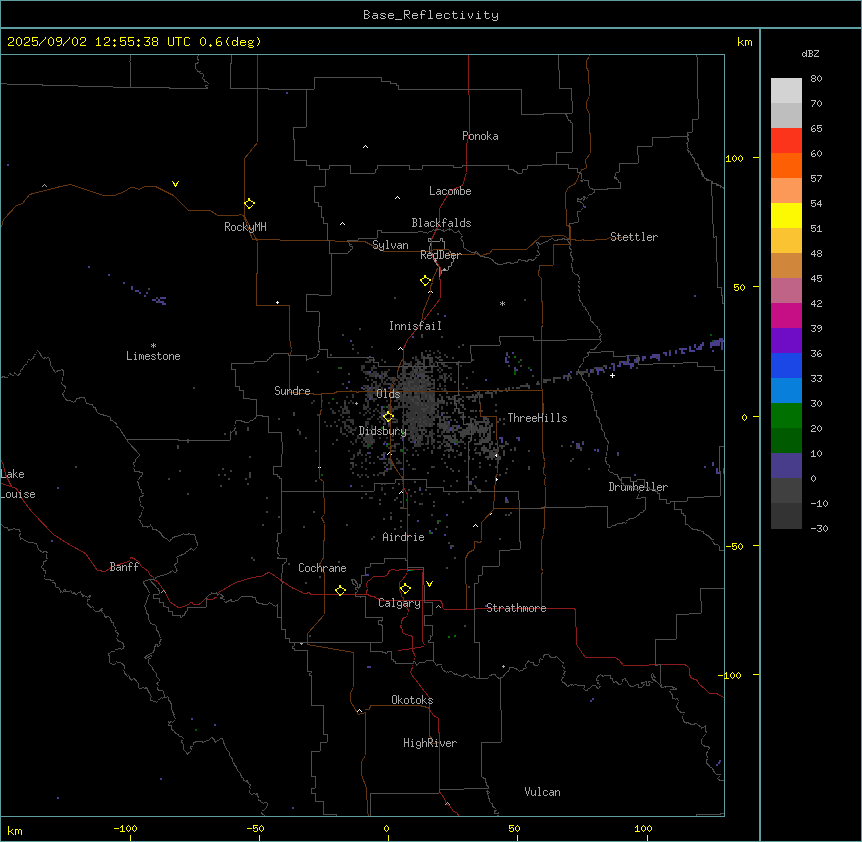Click the HighRiver label
Viewport: 862px width, 842px height.
430,743
